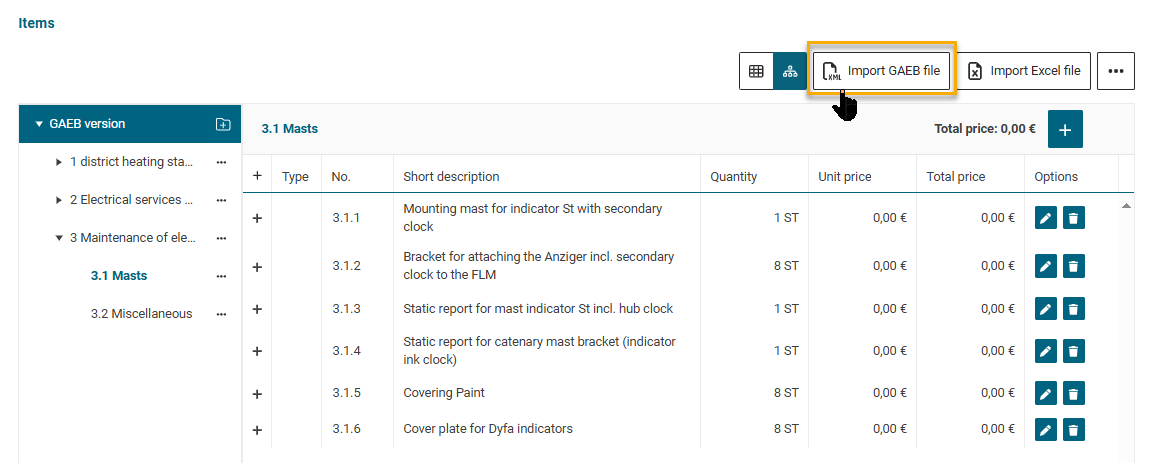The image size is (1151, 463).
Task: Add new folder to GAEB version
Action: click(x=222, y=124)
